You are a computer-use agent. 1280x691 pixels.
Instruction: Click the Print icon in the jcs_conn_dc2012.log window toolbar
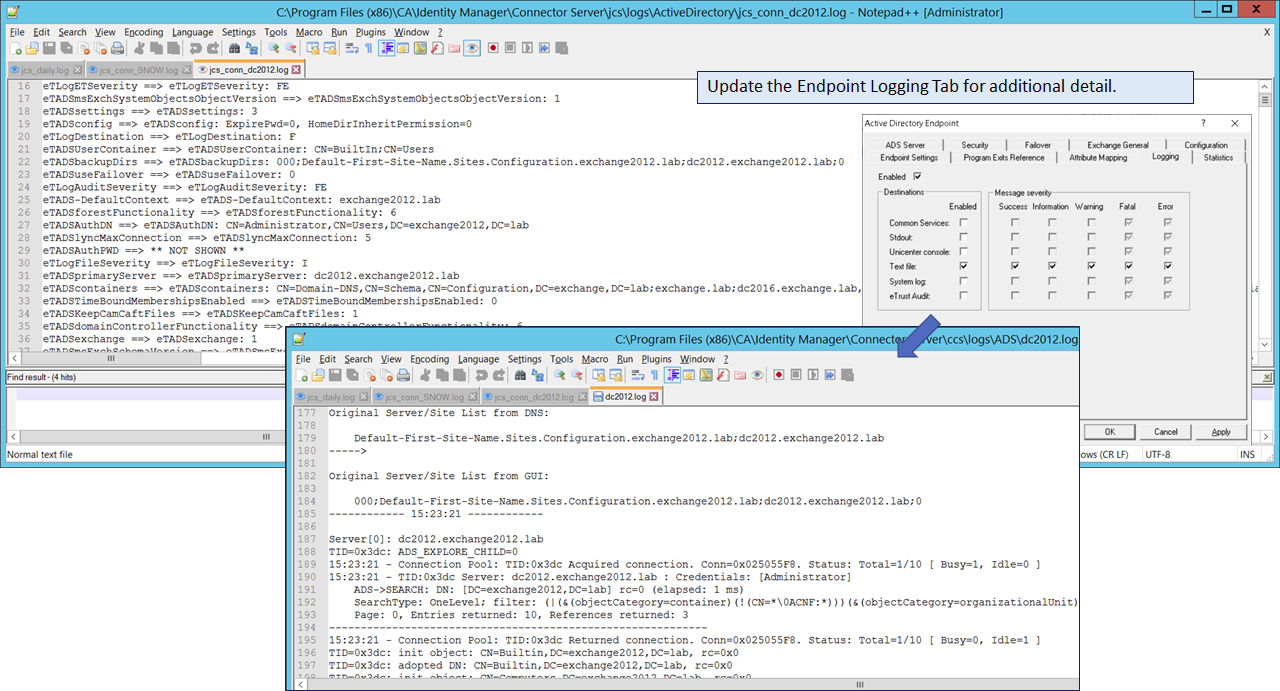pos(117,48)
